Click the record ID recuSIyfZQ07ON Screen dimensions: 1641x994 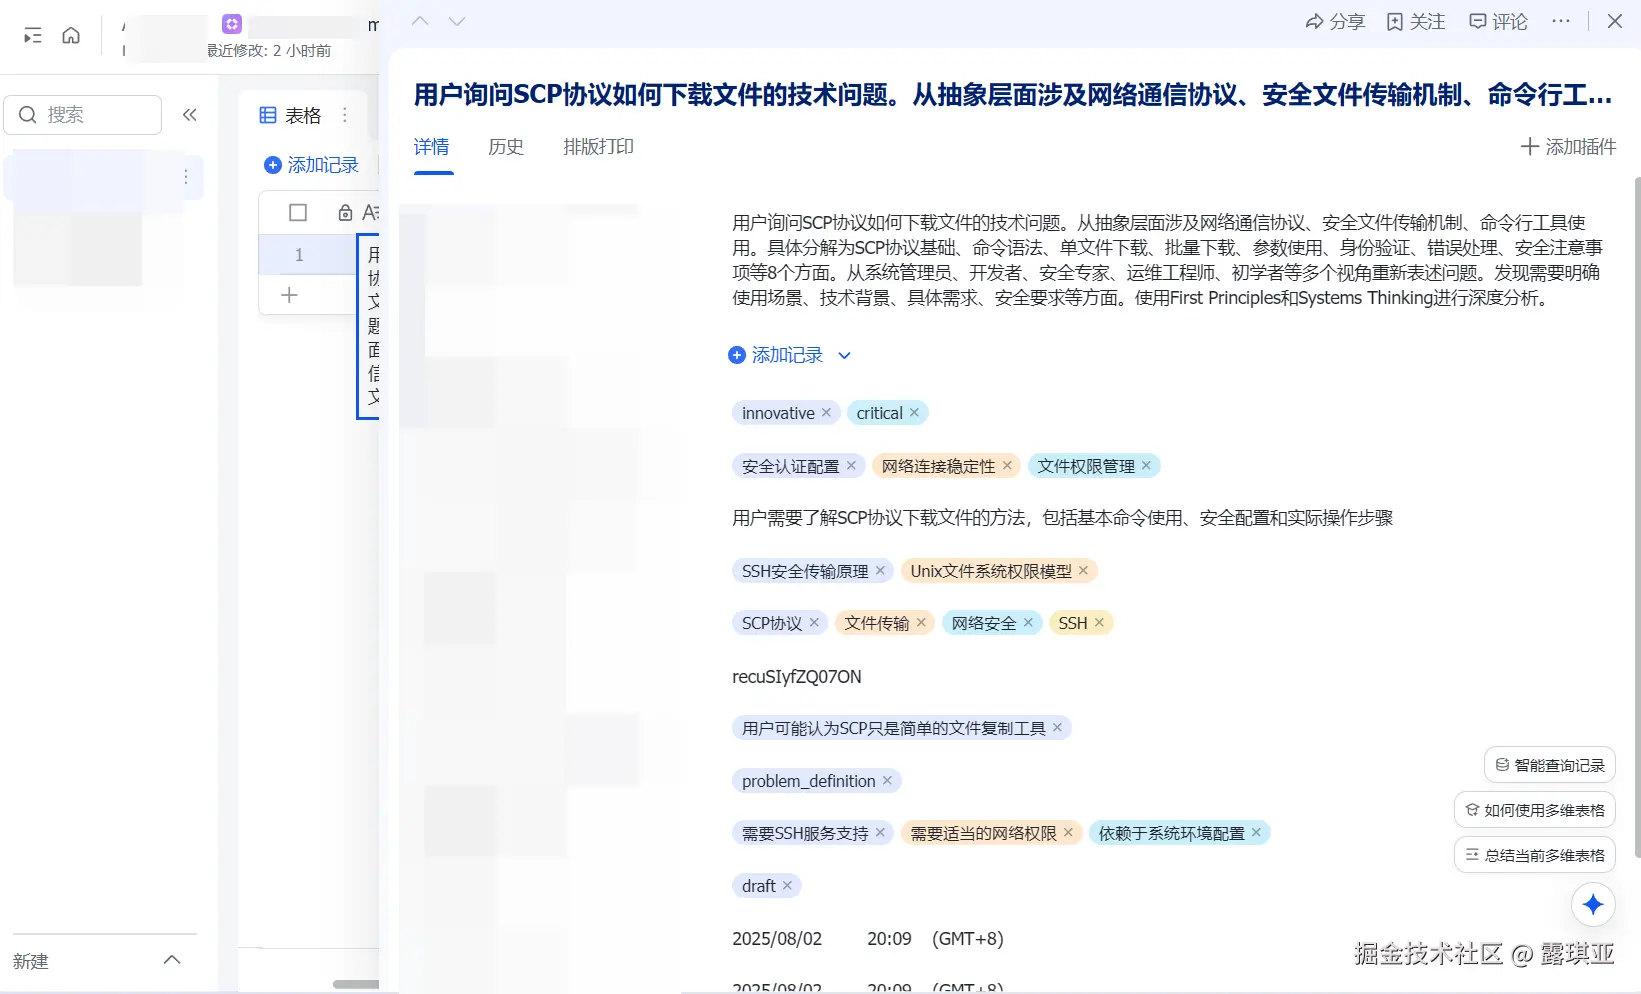[797, 677]
